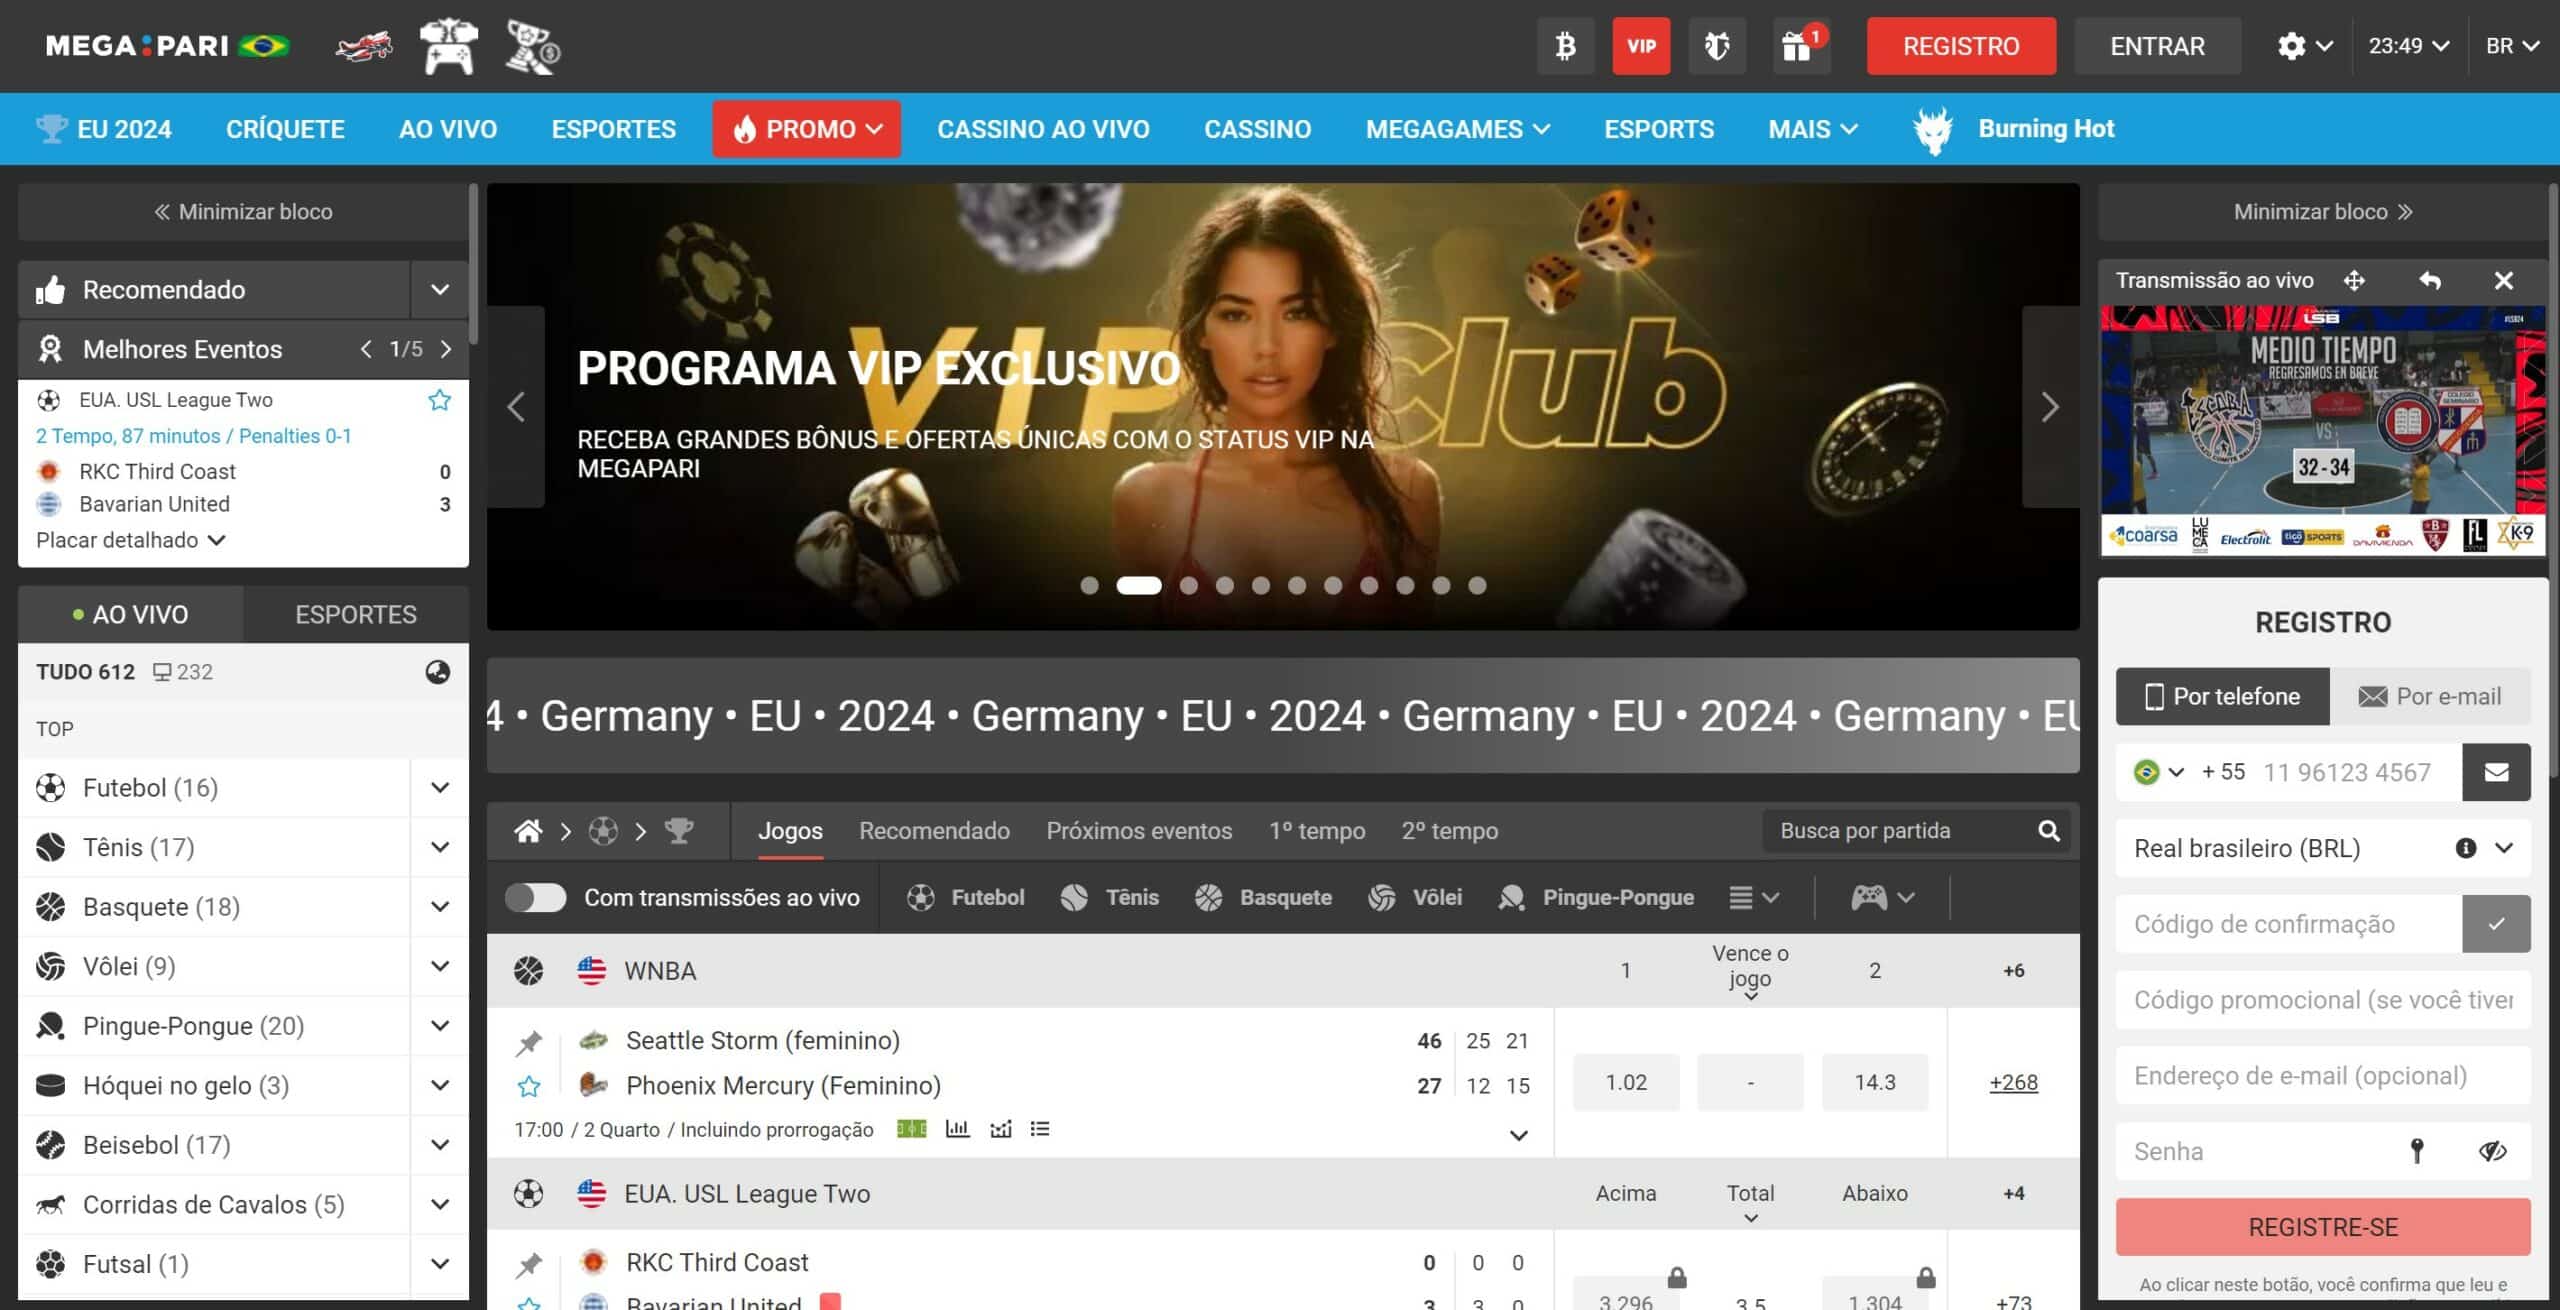Click the envelope button next to phone number
Screen dimensions: 2560x1310
2496,772
